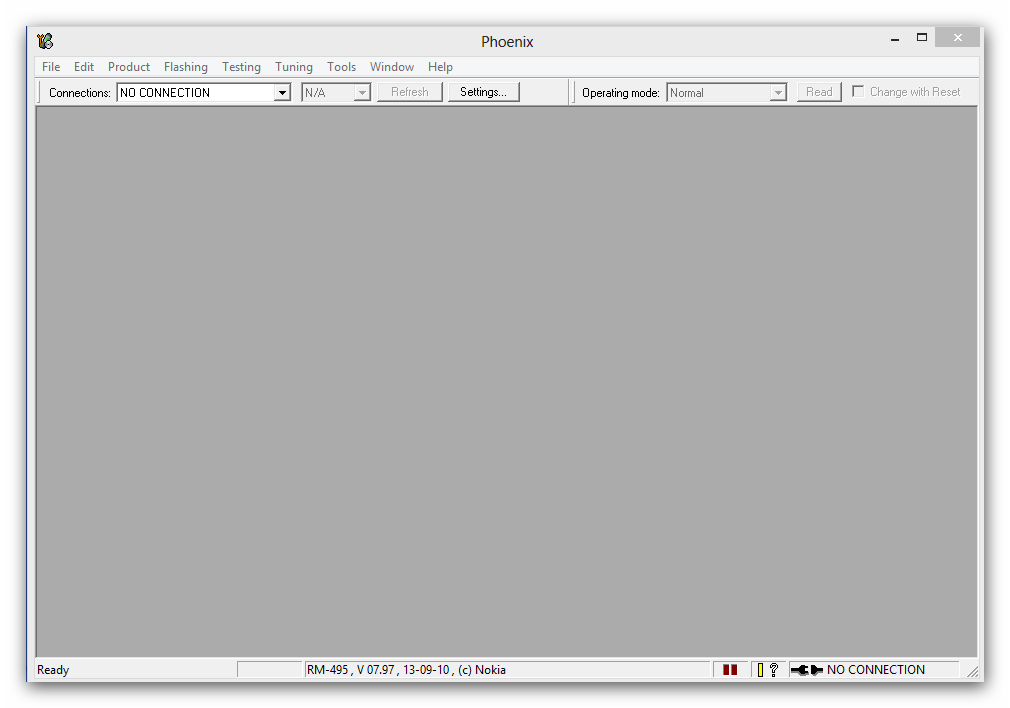This screenshot has width=1010, height=708.
Task: Open the Flashing menu
Action: tap(185, 67)
